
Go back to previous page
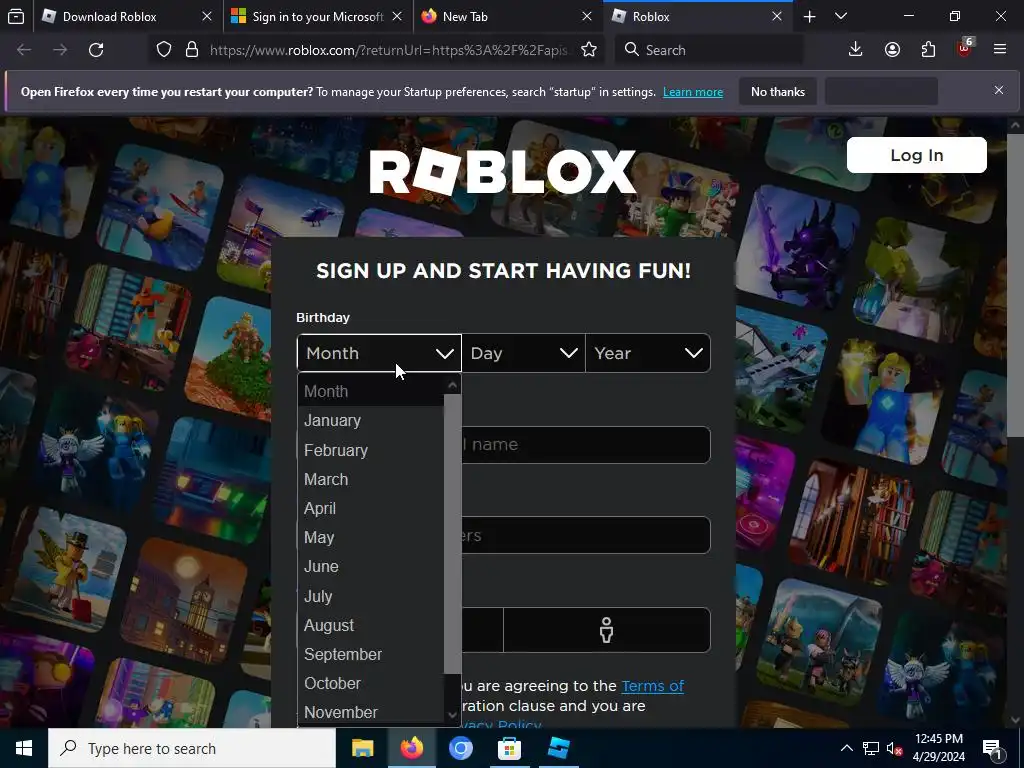click(x=24, y=50)
